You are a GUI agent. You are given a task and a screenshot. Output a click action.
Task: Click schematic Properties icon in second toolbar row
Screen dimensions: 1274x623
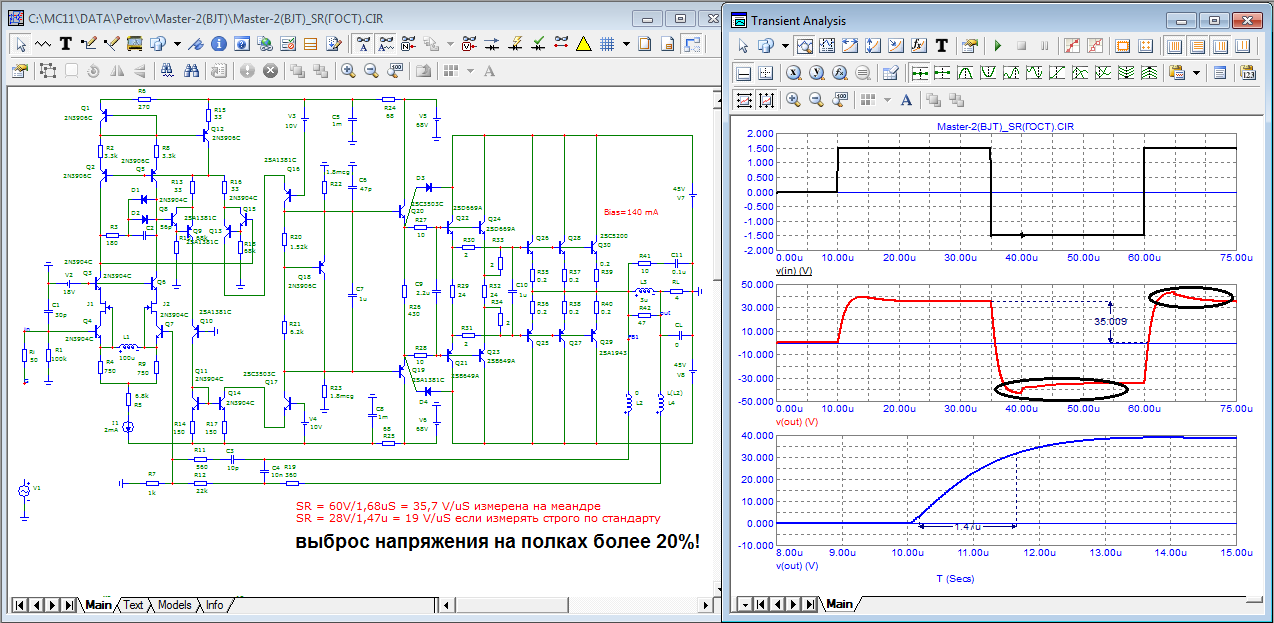pos(20,71)
